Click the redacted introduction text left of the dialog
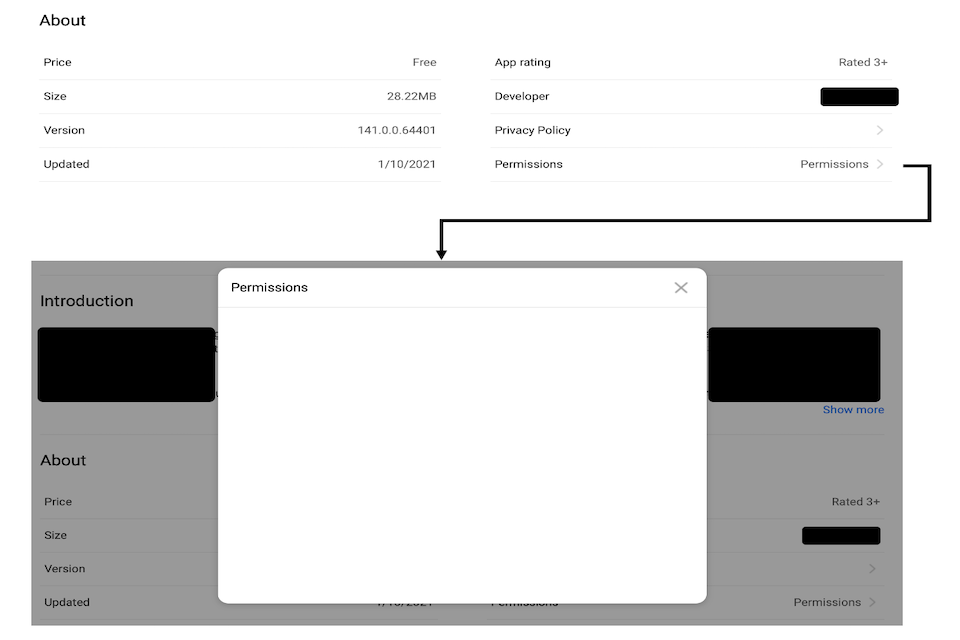960x640 pixels. click(126, 365)
